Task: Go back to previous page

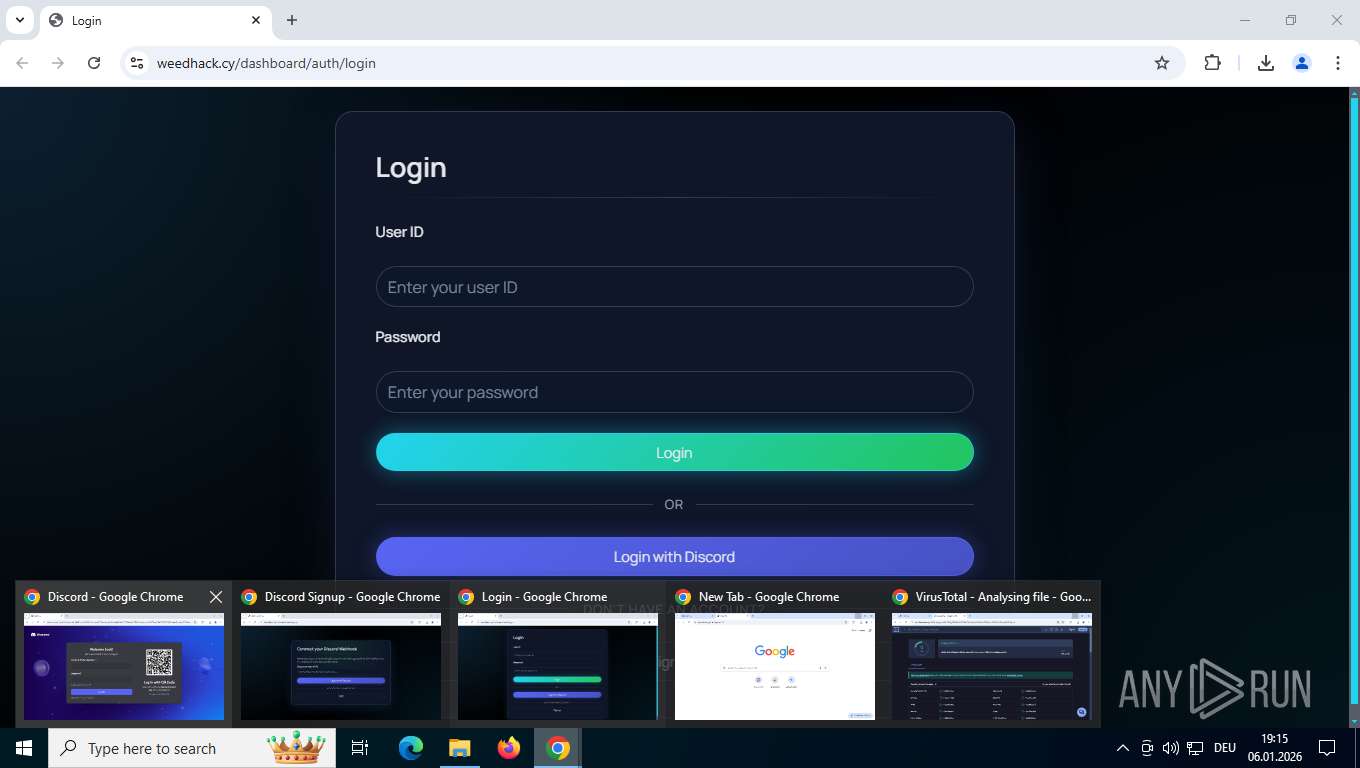Action: click(22, 63)
